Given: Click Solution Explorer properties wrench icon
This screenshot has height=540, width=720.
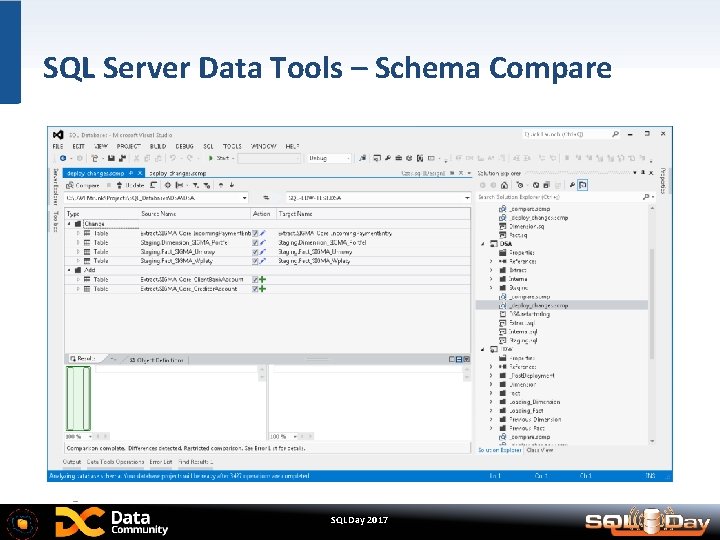Looking at the screenshot, I should pyautogui.click(x=572, y=185).
